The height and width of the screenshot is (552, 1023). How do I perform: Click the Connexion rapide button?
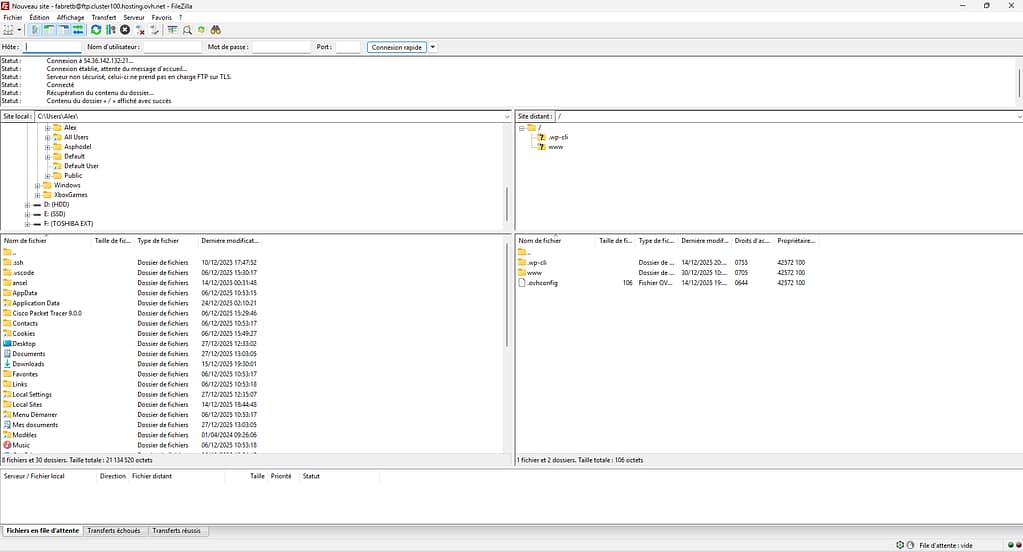coord(396,47)
